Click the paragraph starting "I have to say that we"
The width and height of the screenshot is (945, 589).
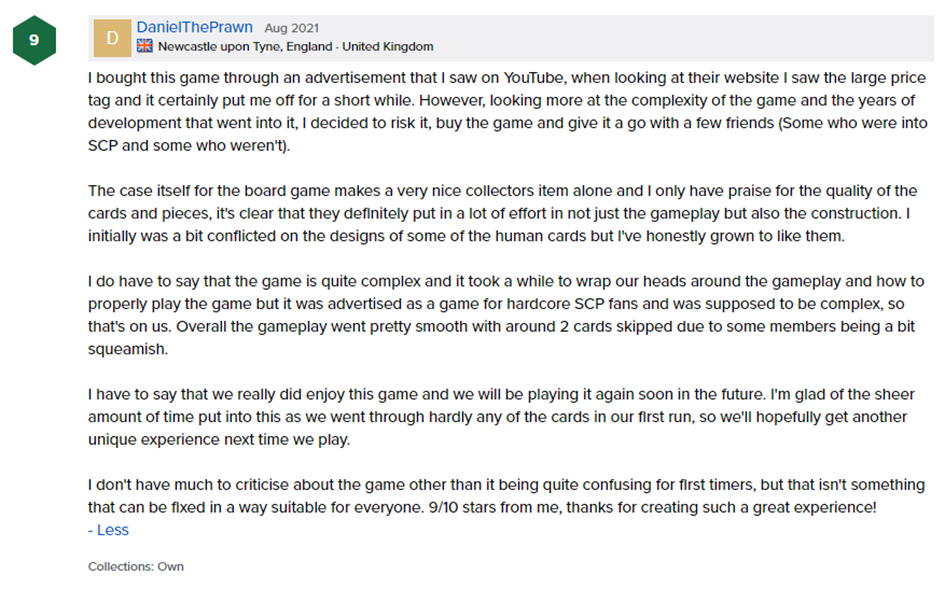(x=500, y=417)
